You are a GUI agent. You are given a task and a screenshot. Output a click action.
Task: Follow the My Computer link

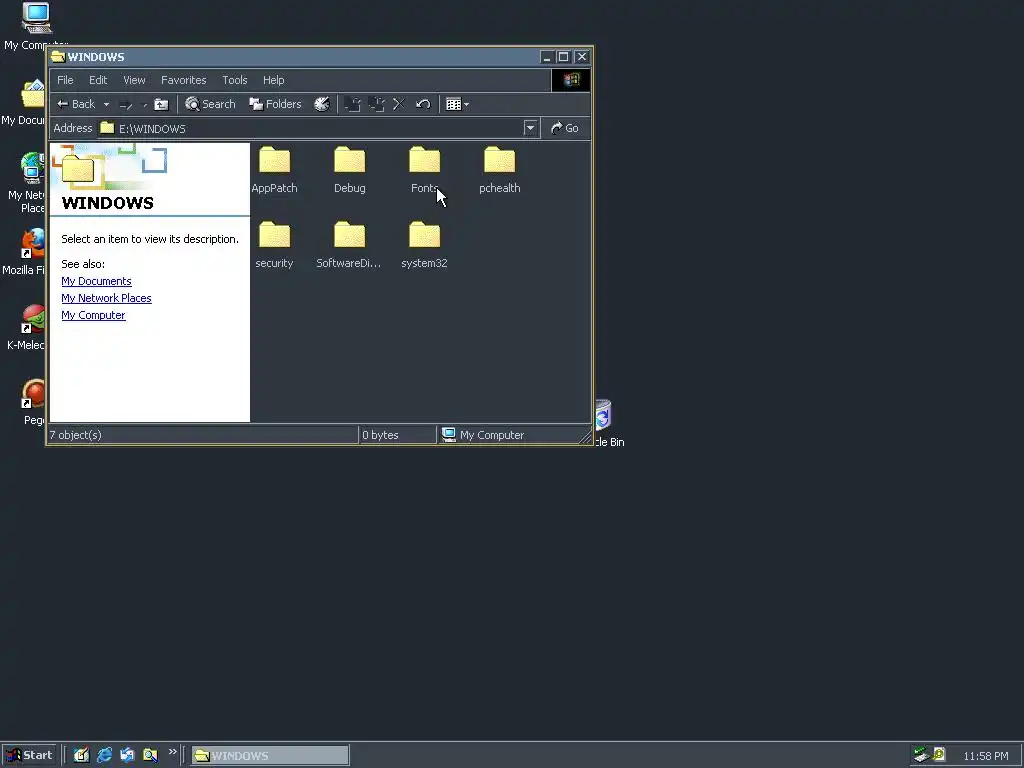click(x=93, y=315)
